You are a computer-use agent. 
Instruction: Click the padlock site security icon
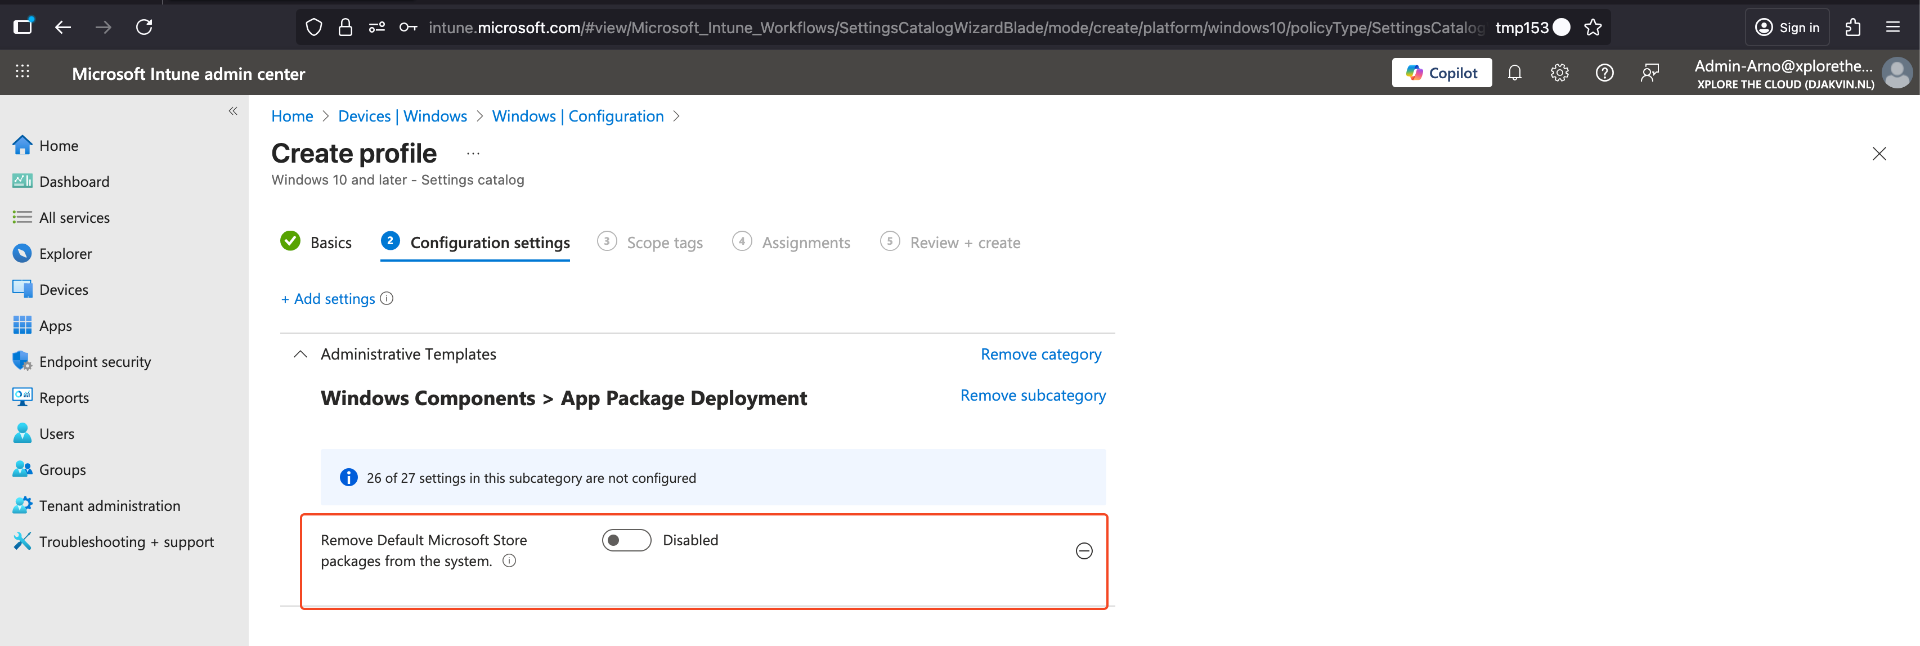(345, 27)
